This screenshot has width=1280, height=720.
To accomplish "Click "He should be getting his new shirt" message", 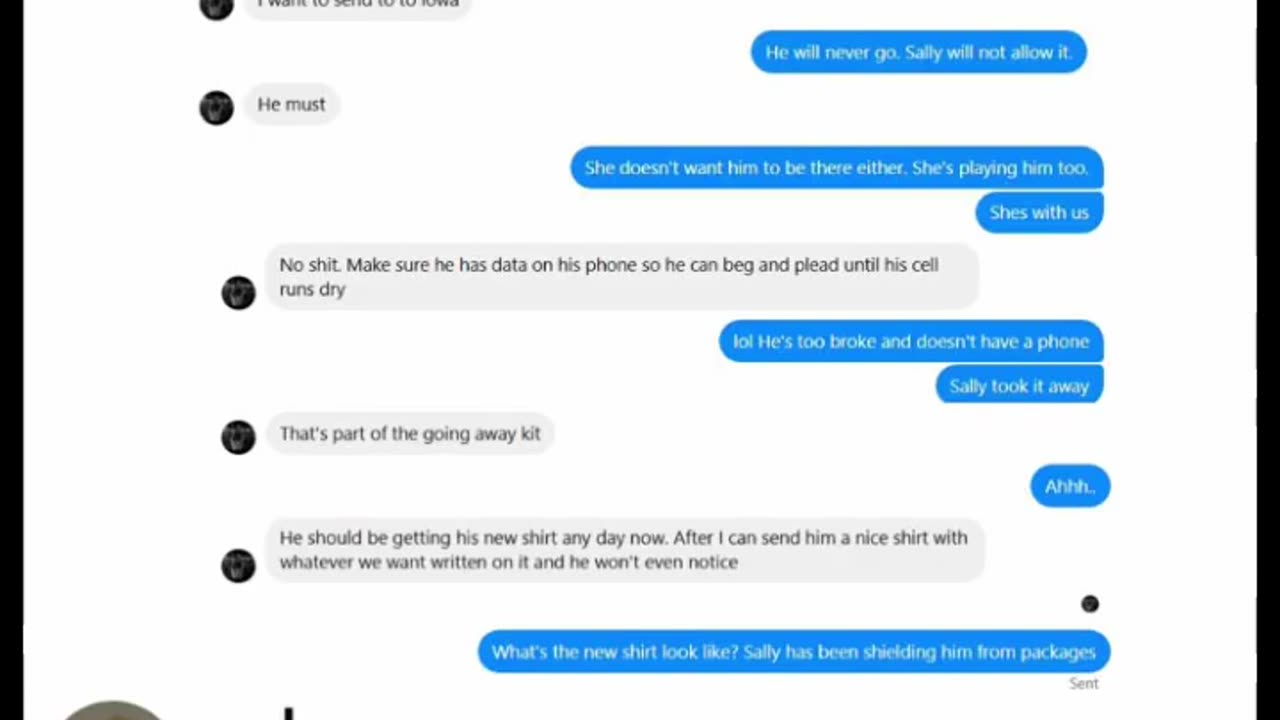I will [x=624, y=550].
